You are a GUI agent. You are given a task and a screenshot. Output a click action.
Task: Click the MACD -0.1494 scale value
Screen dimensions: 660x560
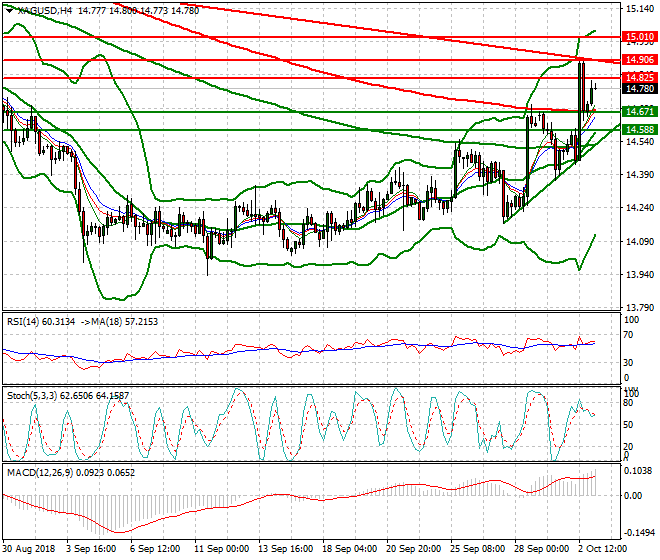(639, 533)
